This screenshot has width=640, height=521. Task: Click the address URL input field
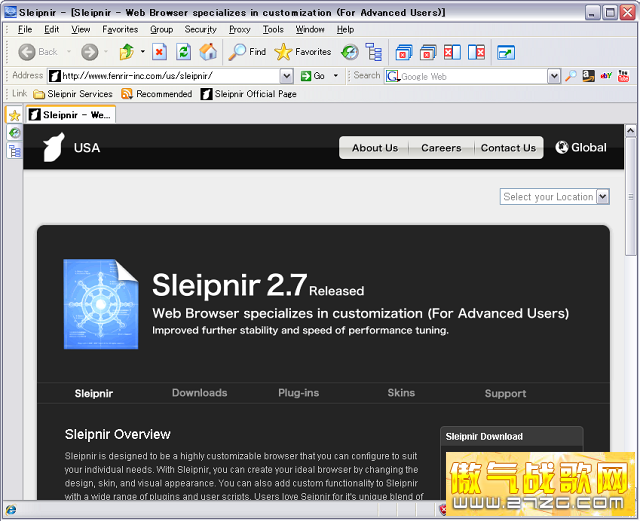[164, 76]
